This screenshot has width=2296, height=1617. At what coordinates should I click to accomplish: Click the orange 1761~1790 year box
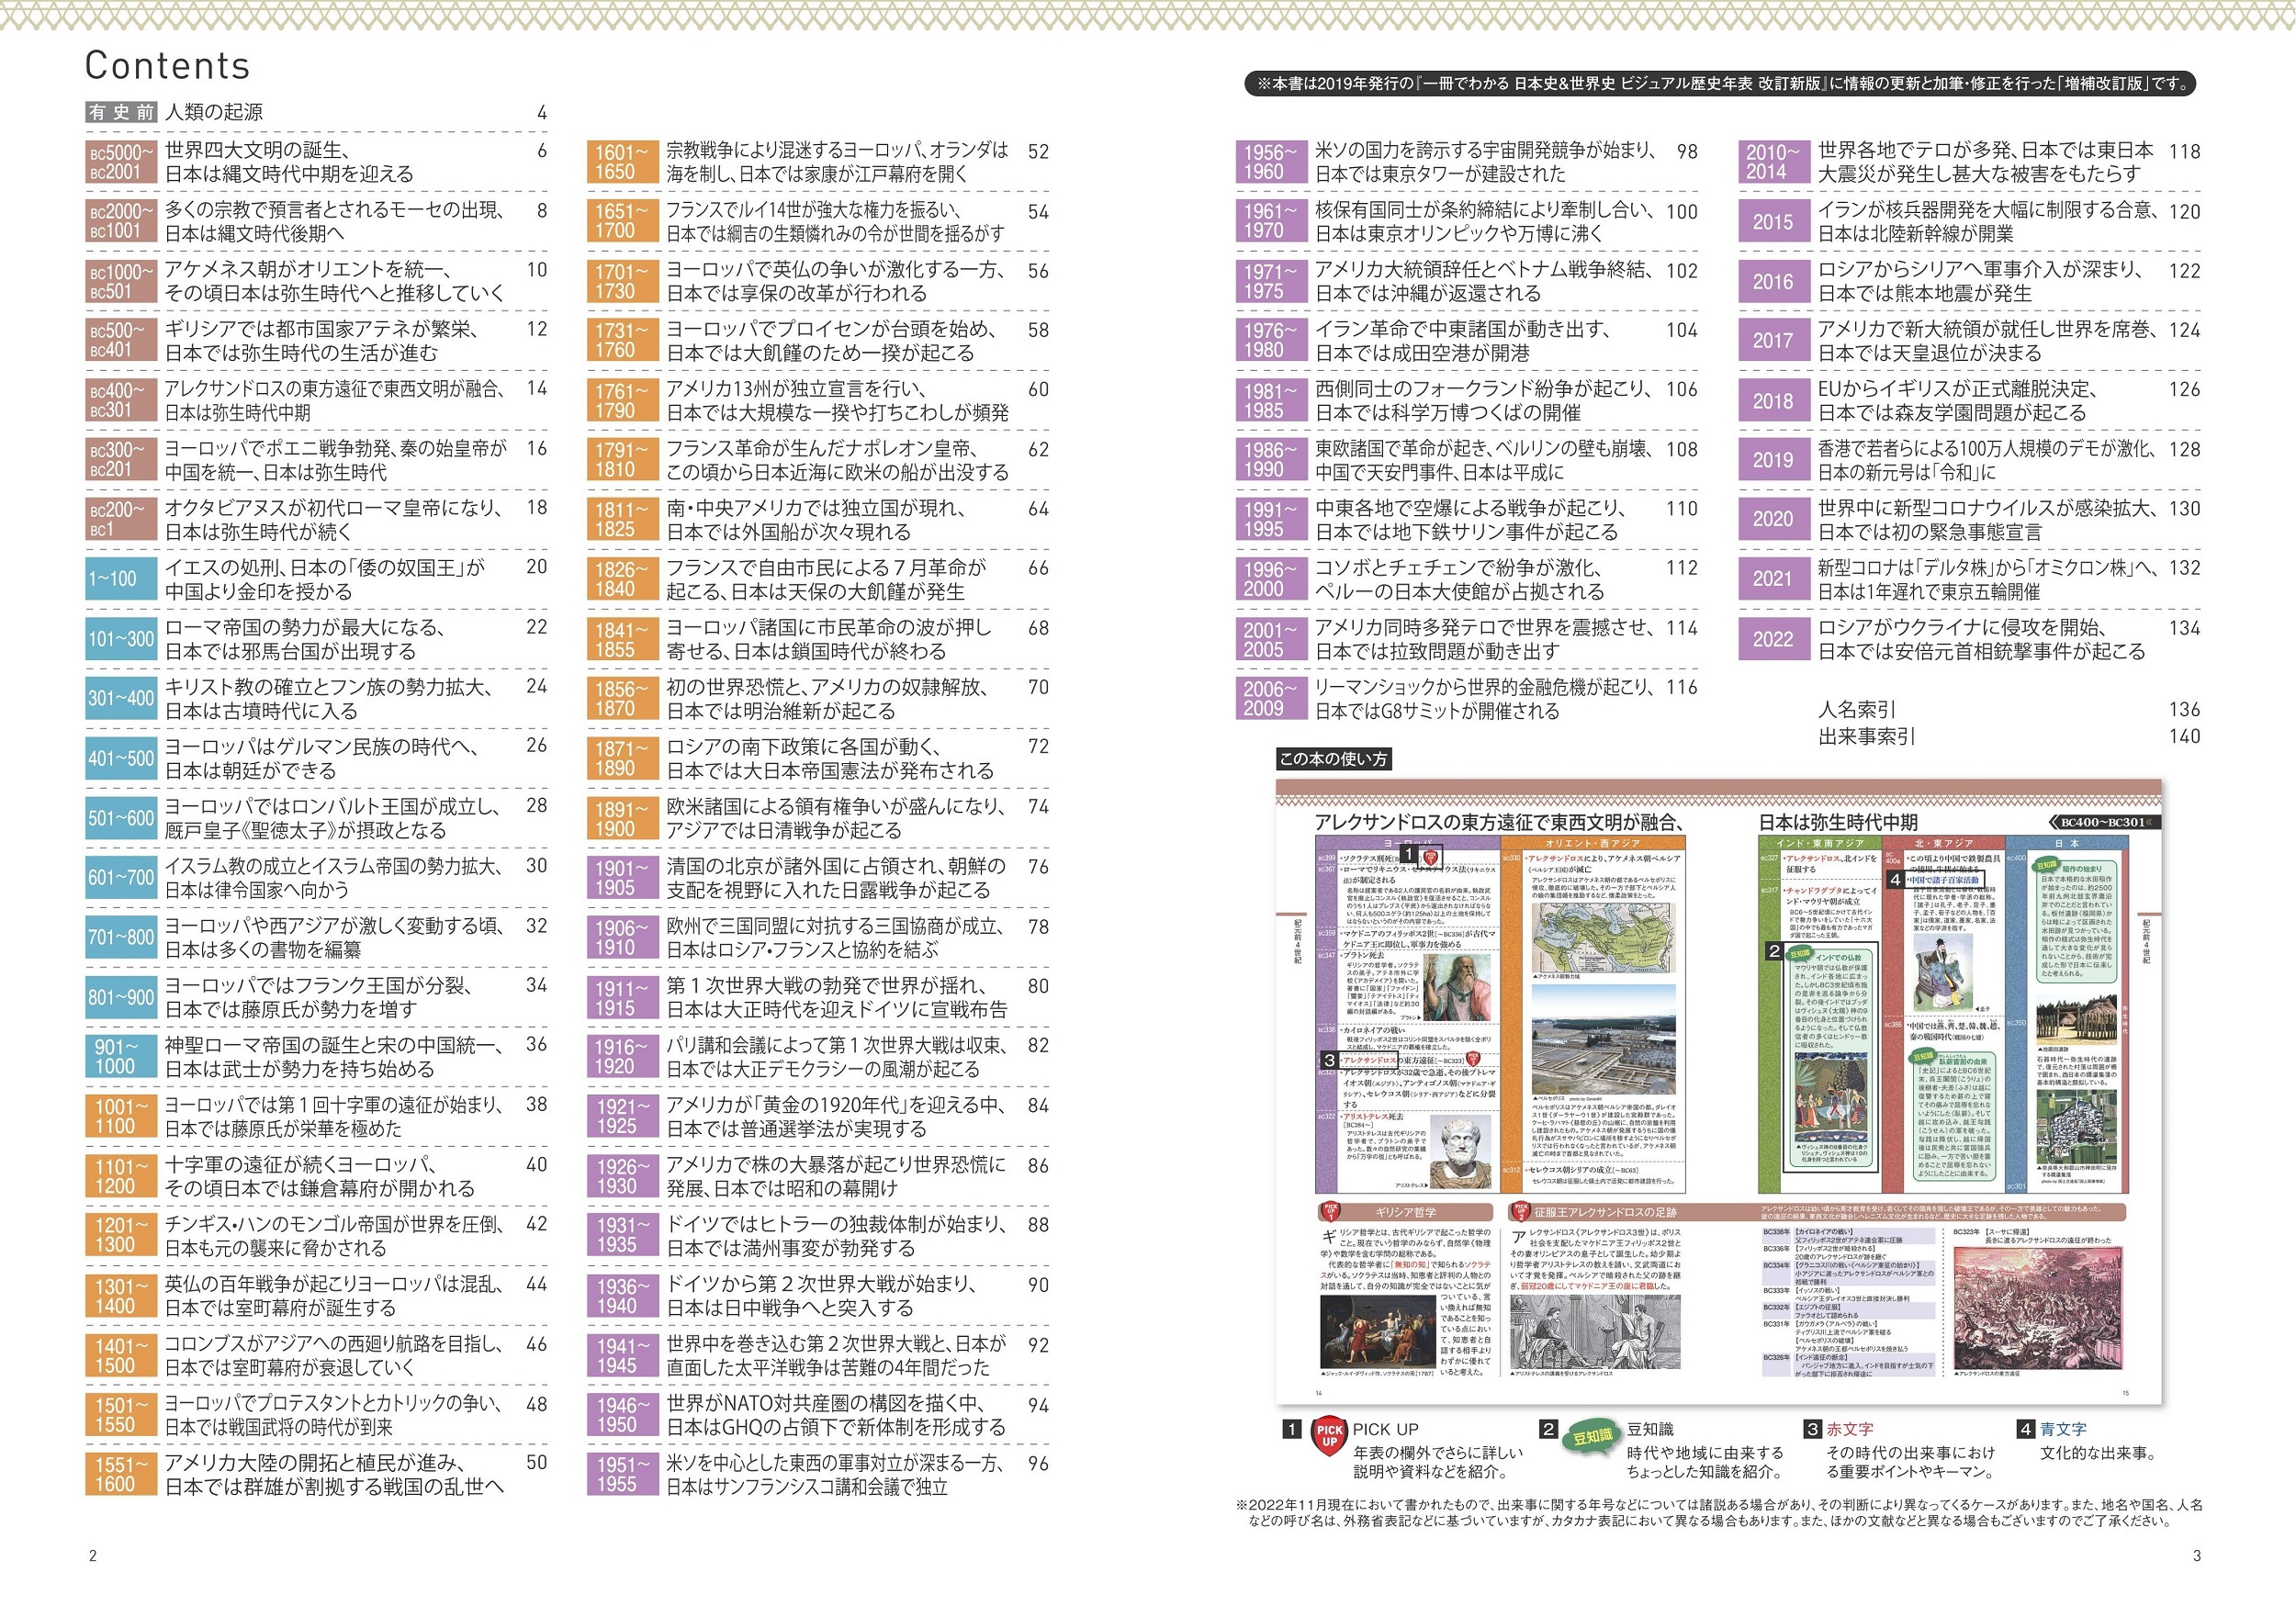623,401
